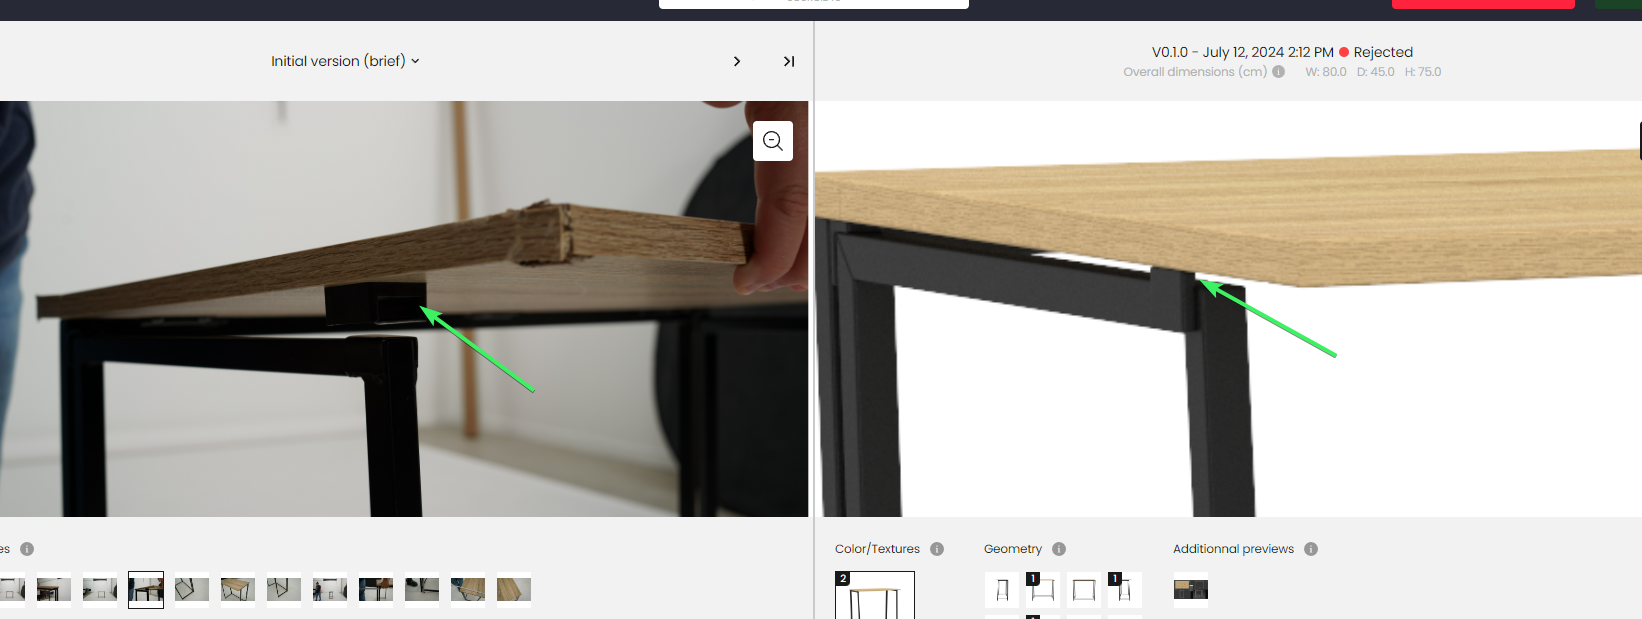
Task: Open the empty room thumbnail left of the outlined one
Action: 100,590
